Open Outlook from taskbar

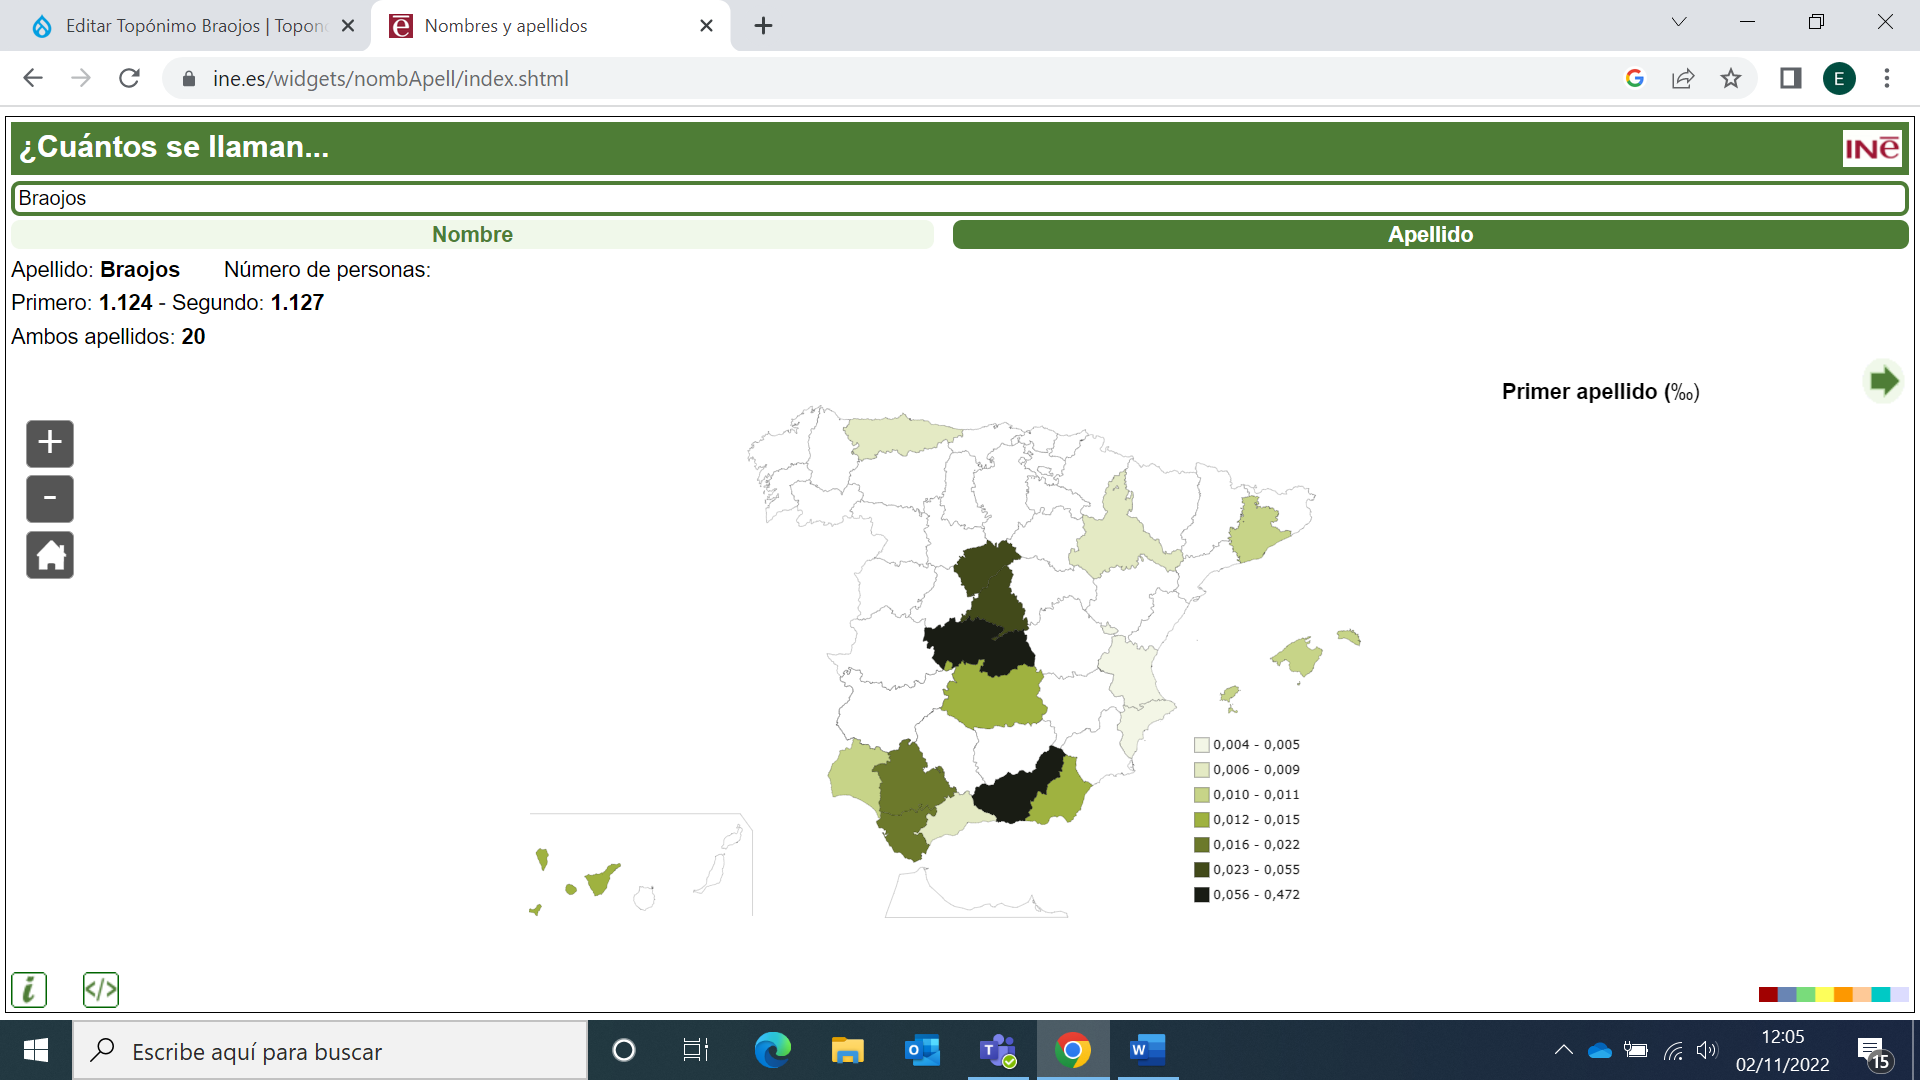tap(922, 1050)
